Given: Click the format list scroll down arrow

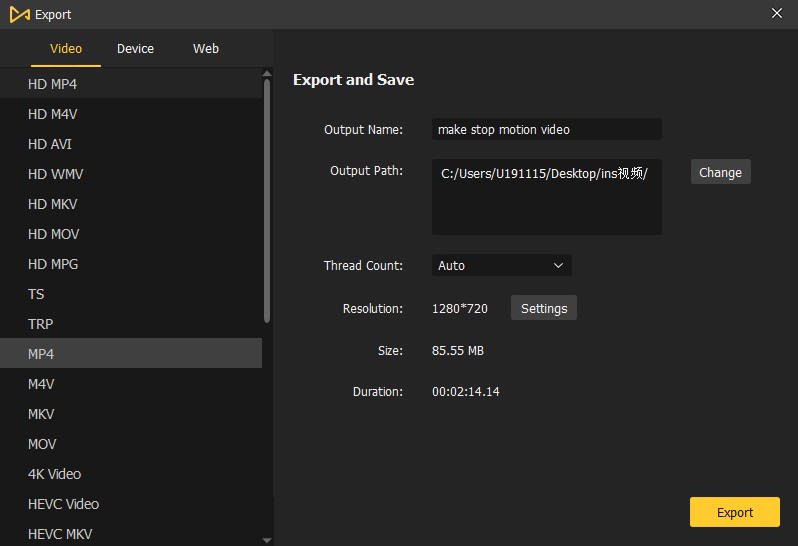Looking at the screenshot, I should [267, 540].
